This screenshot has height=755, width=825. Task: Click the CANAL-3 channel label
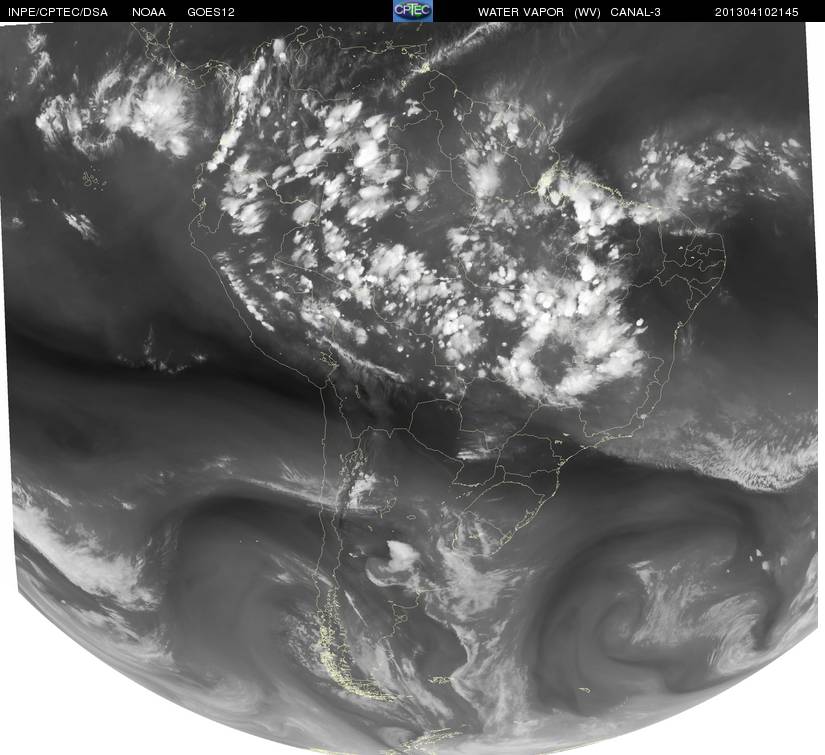(x=635, y=12)
